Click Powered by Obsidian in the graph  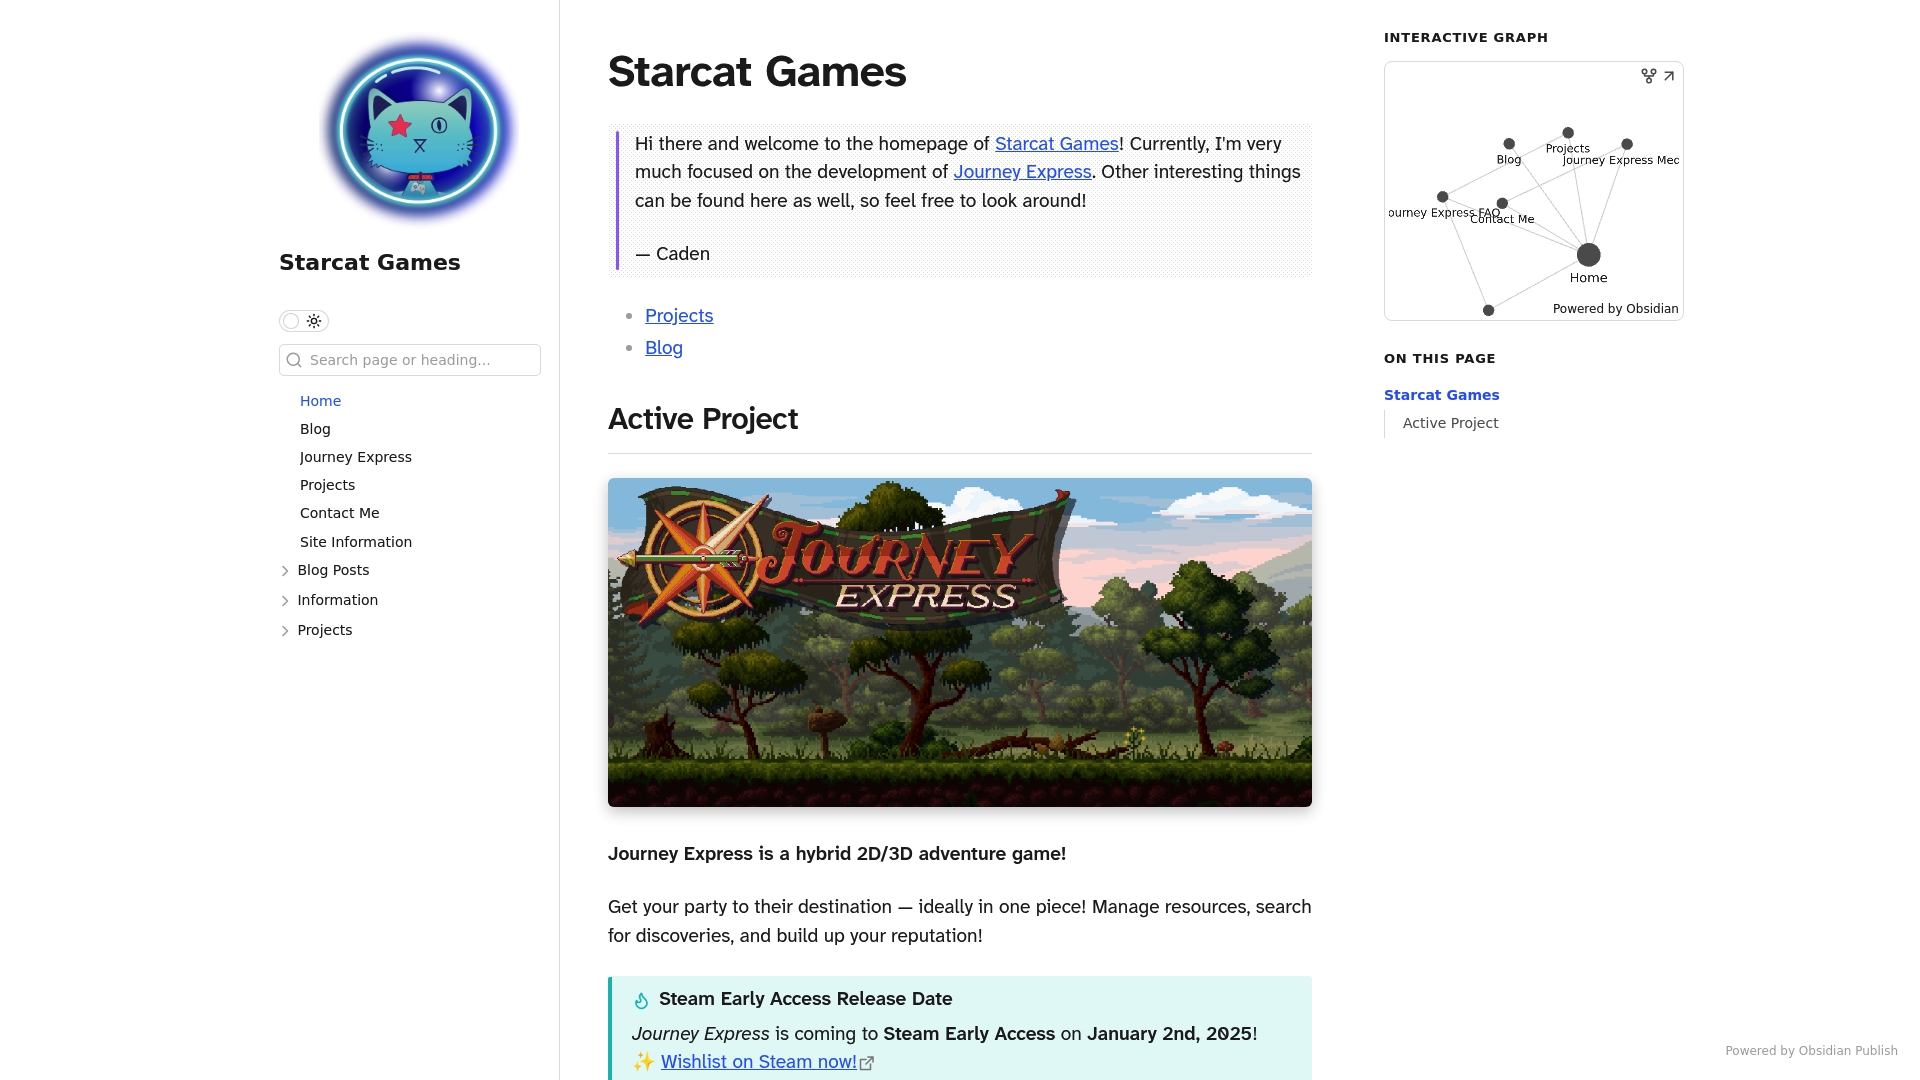[1615, 309]
